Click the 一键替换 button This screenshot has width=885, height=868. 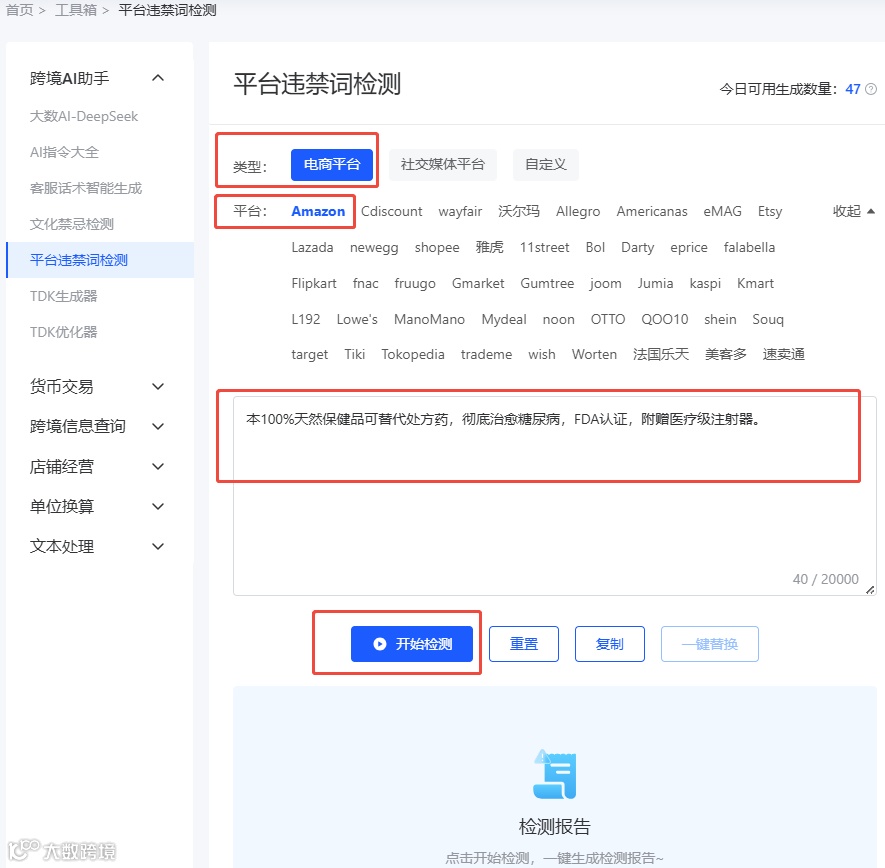(709, 644)
